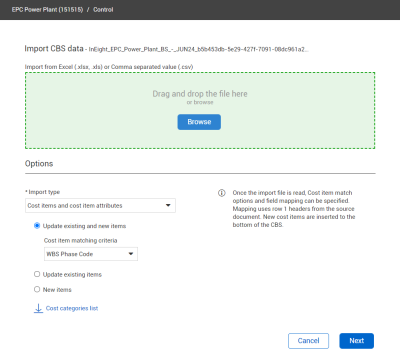Click the 'or browse' text in the drop zone
This screenshot has width=400, height=362.
(200, 102)
